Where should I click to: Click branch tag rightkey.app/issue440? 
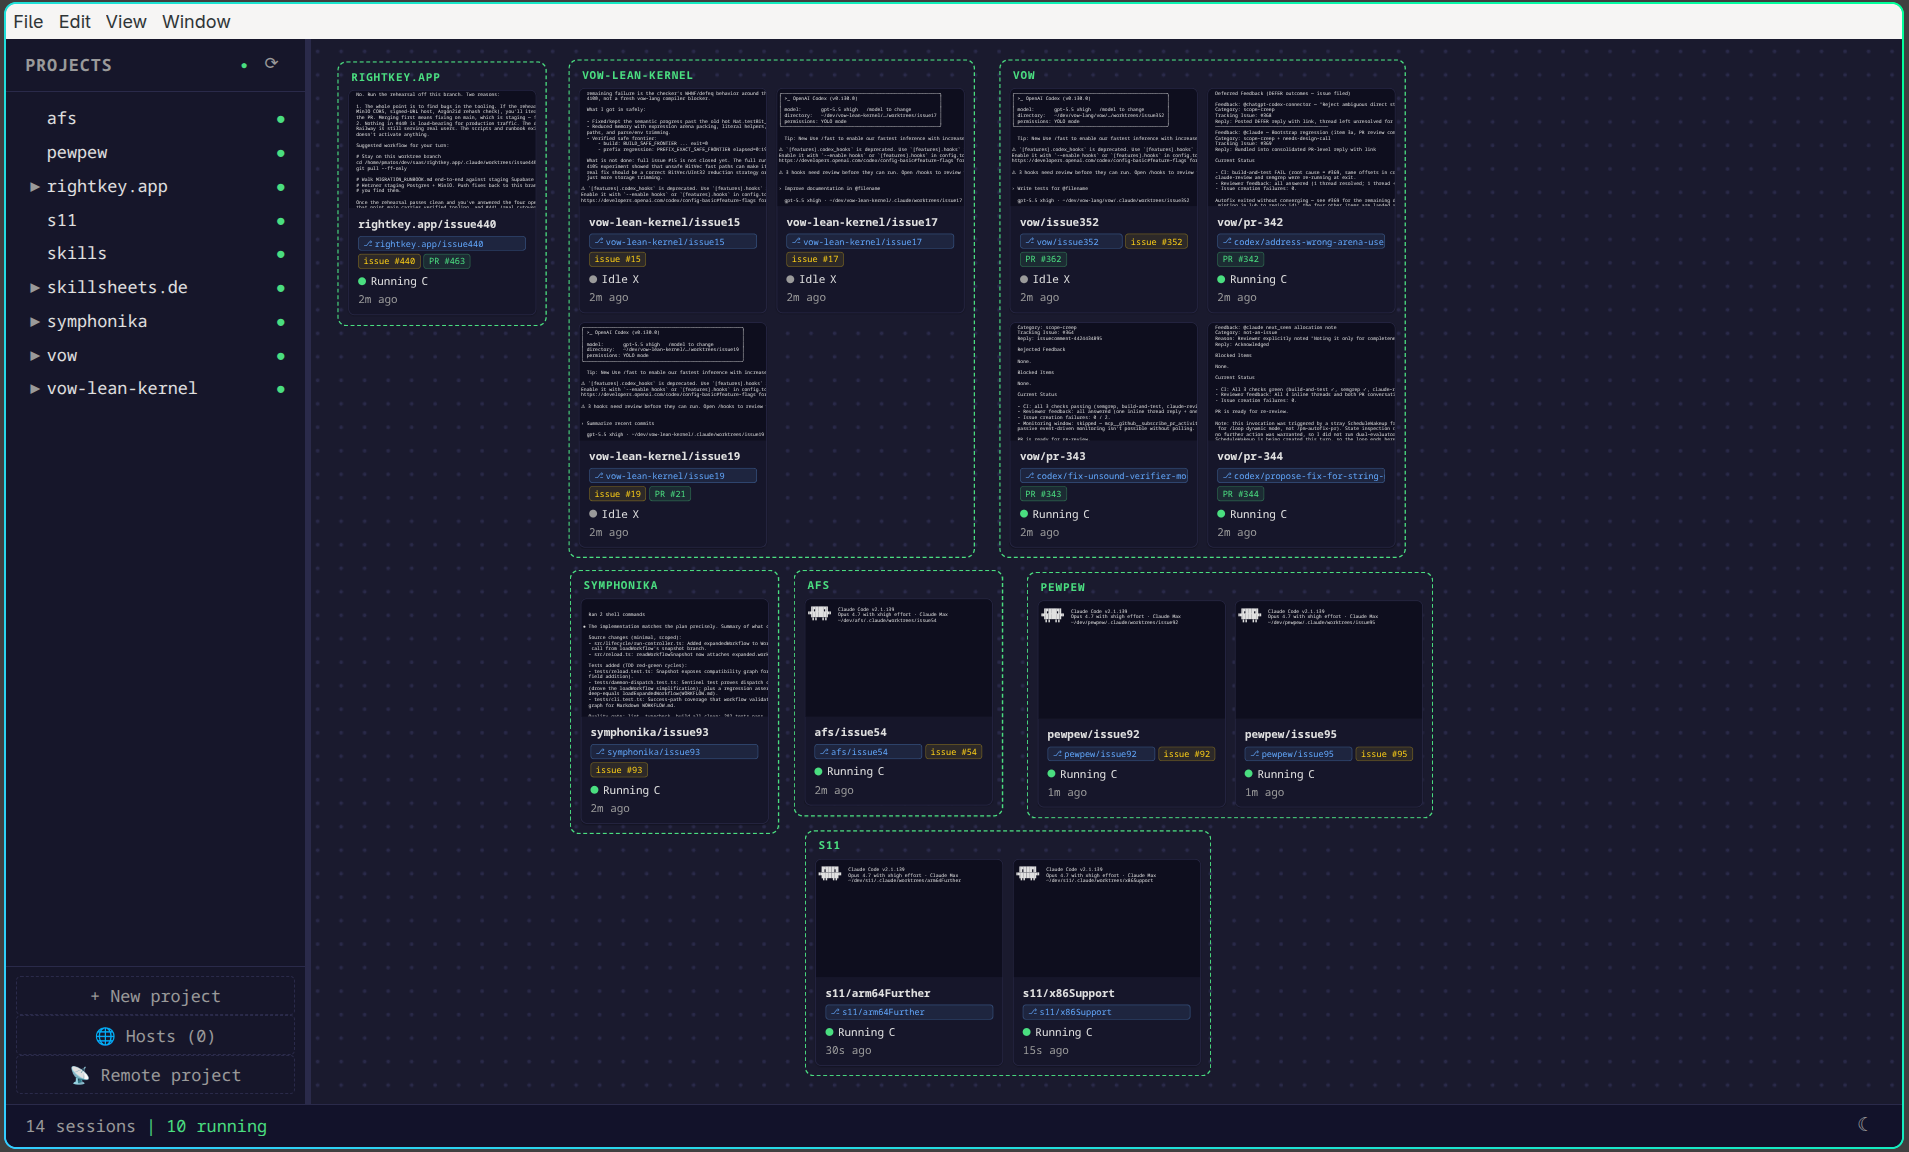441,244
